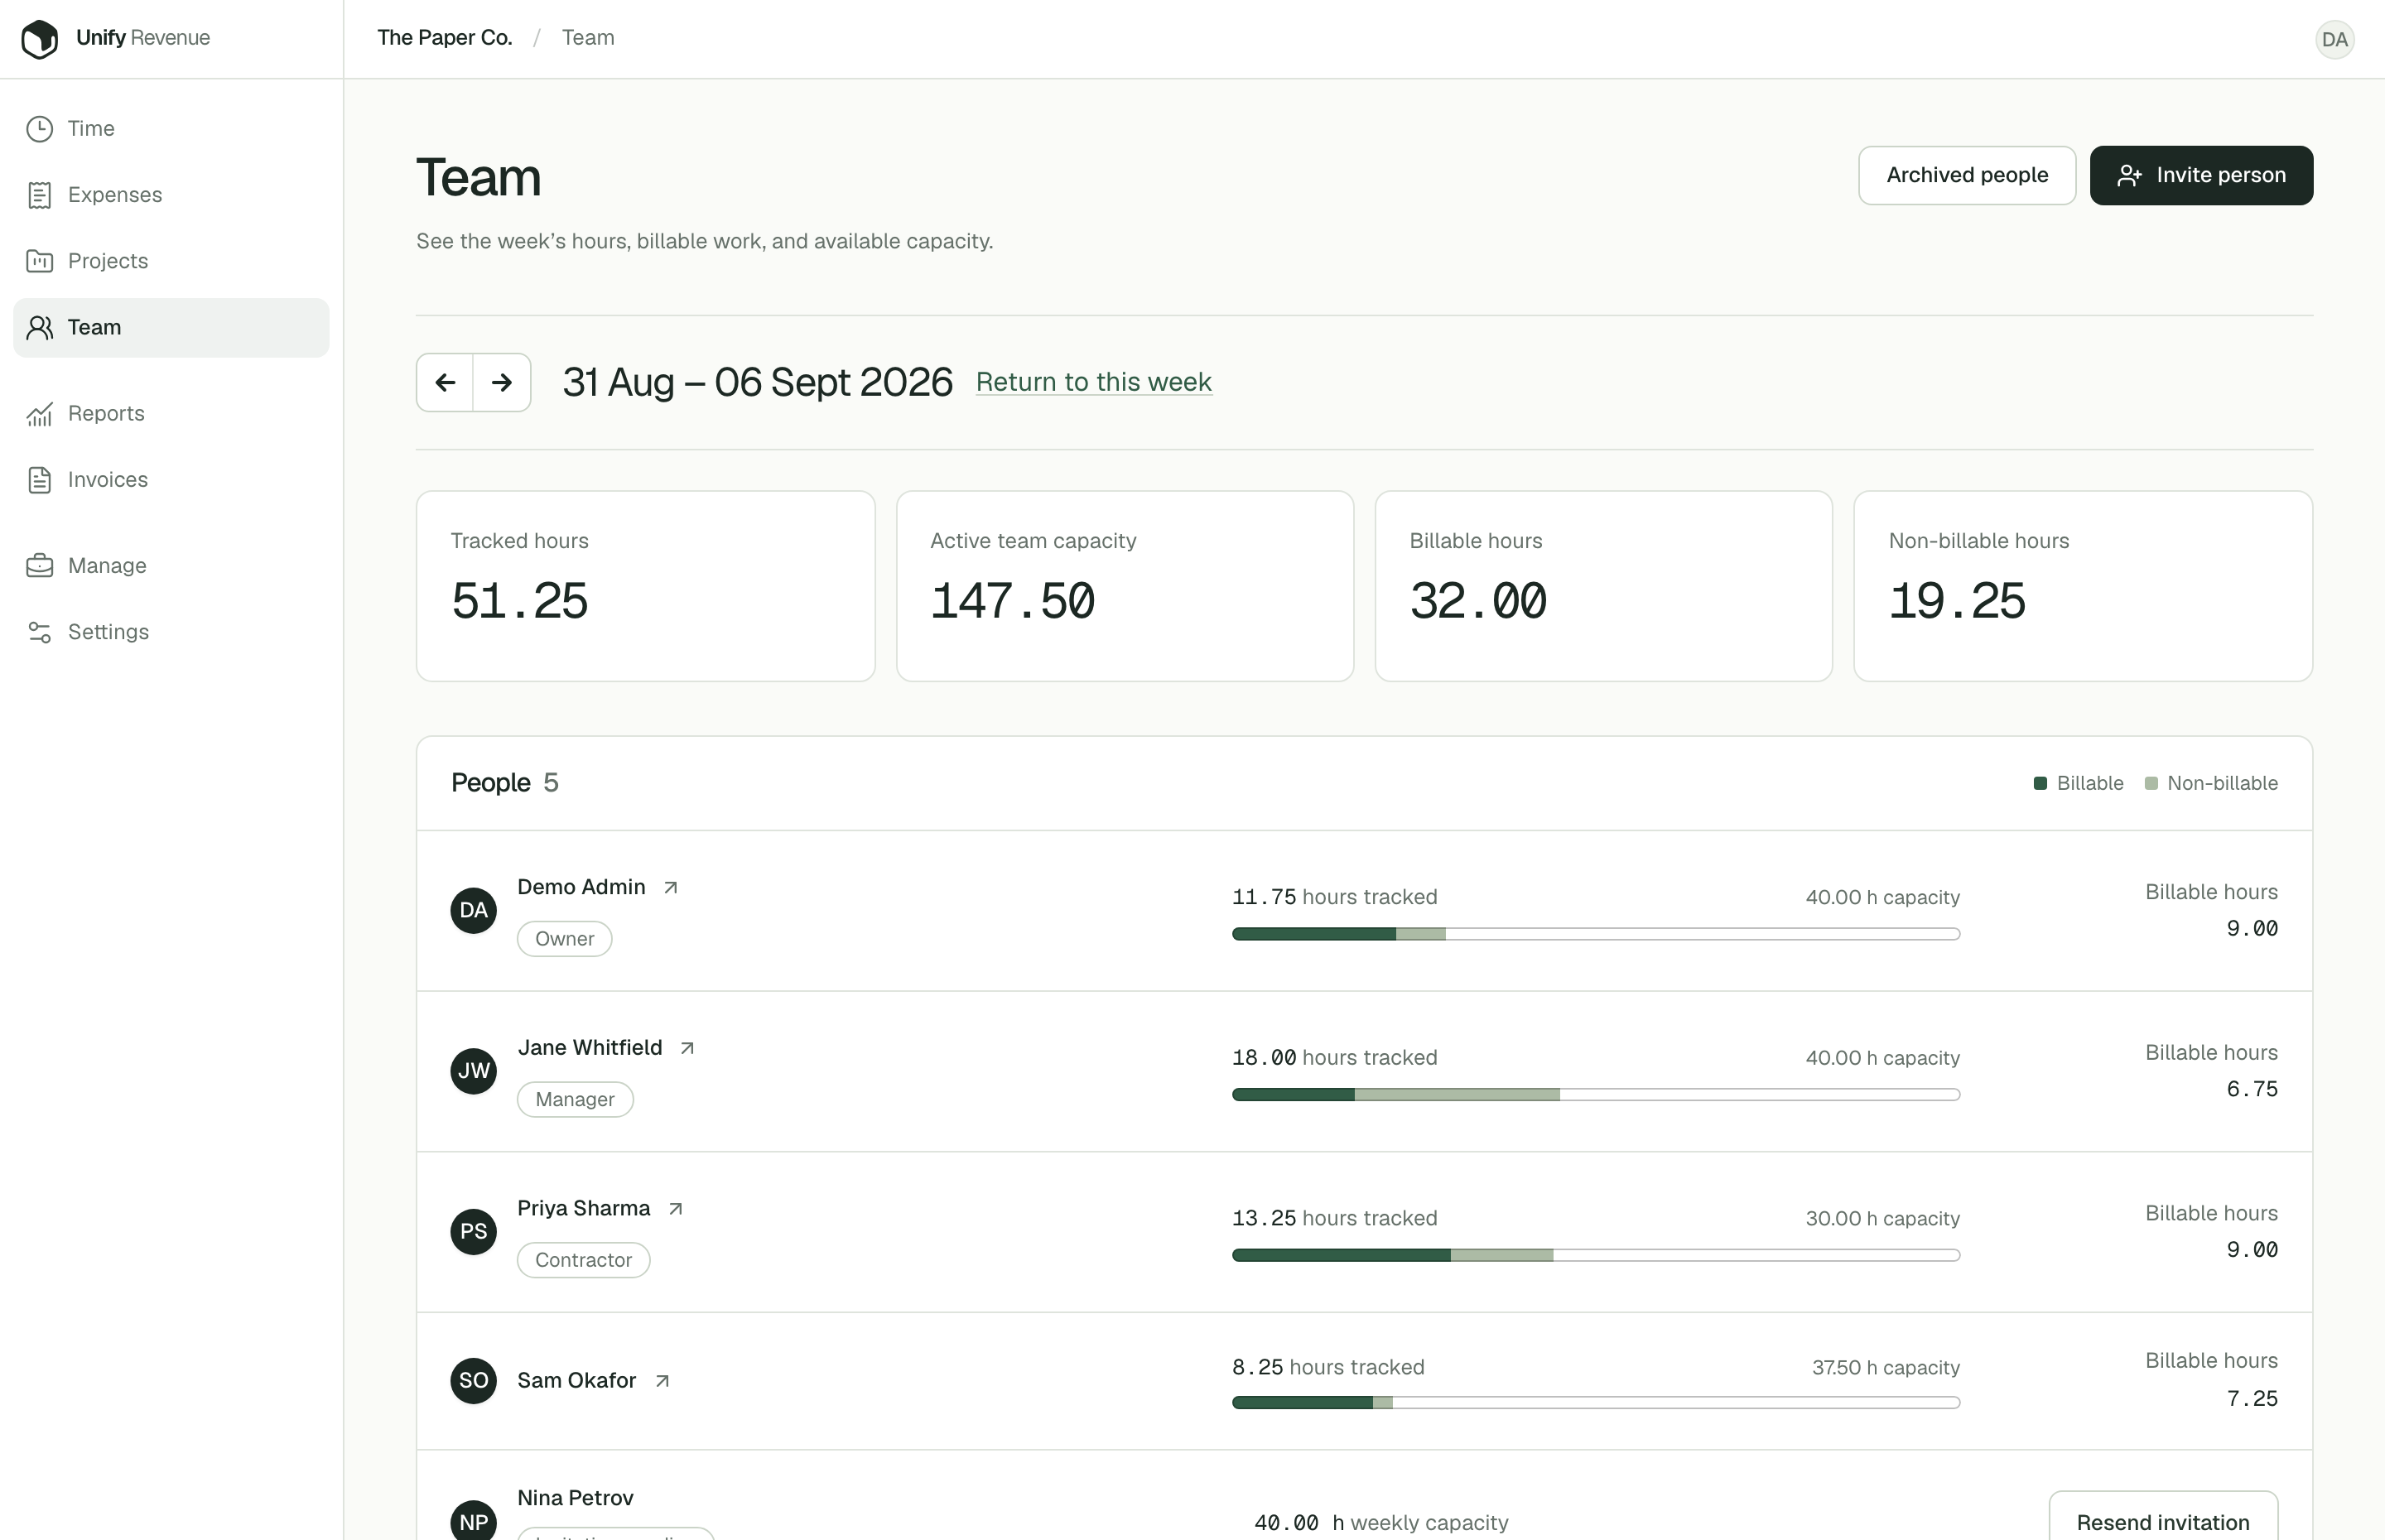Select Invoices in the sidebar menu
Image resolution: width=2385 pixels, height=1540 pixels.
171,480
